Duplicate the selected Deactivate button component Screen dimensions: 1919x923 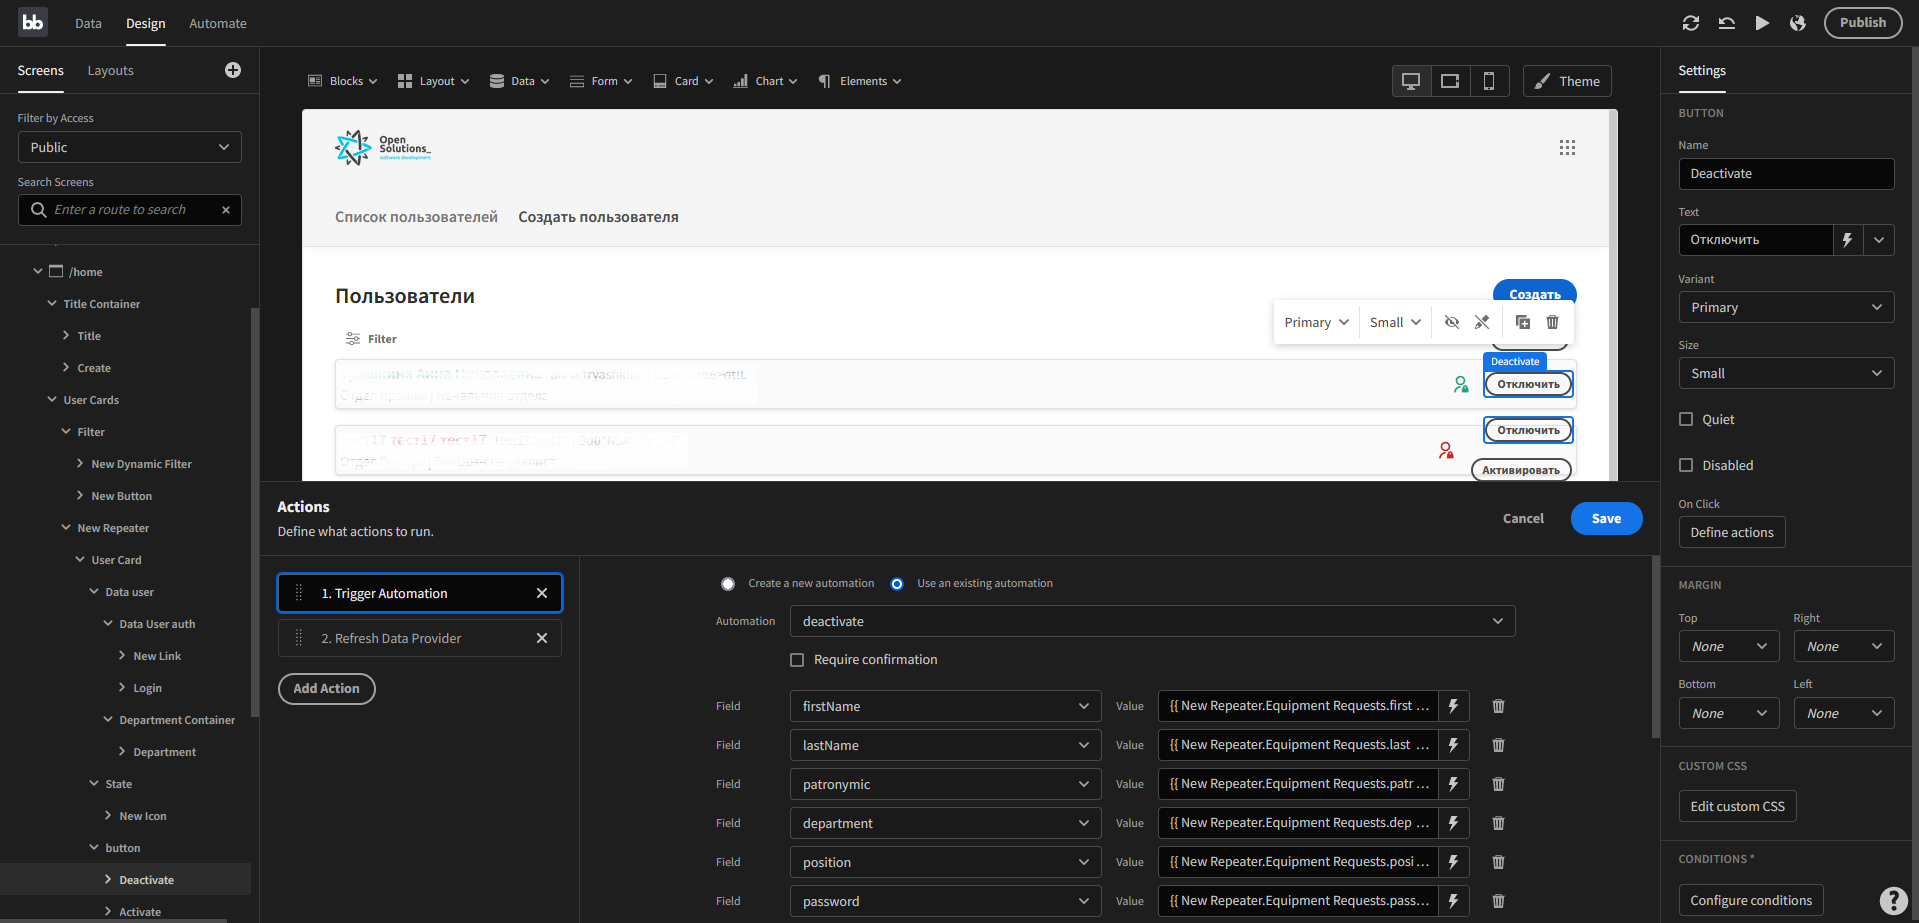point(1523,322)
